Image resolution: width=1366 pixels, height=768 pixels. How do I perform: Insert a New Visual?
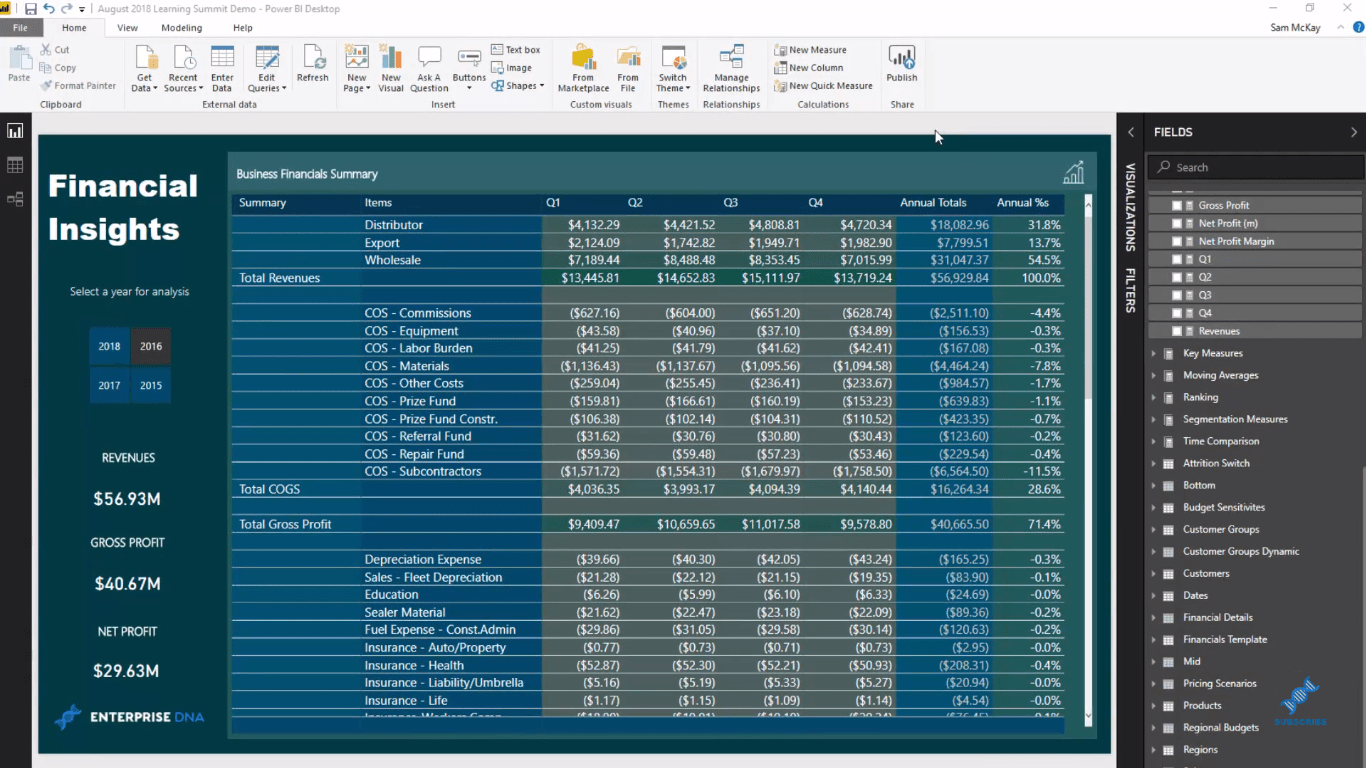(391, 69)
